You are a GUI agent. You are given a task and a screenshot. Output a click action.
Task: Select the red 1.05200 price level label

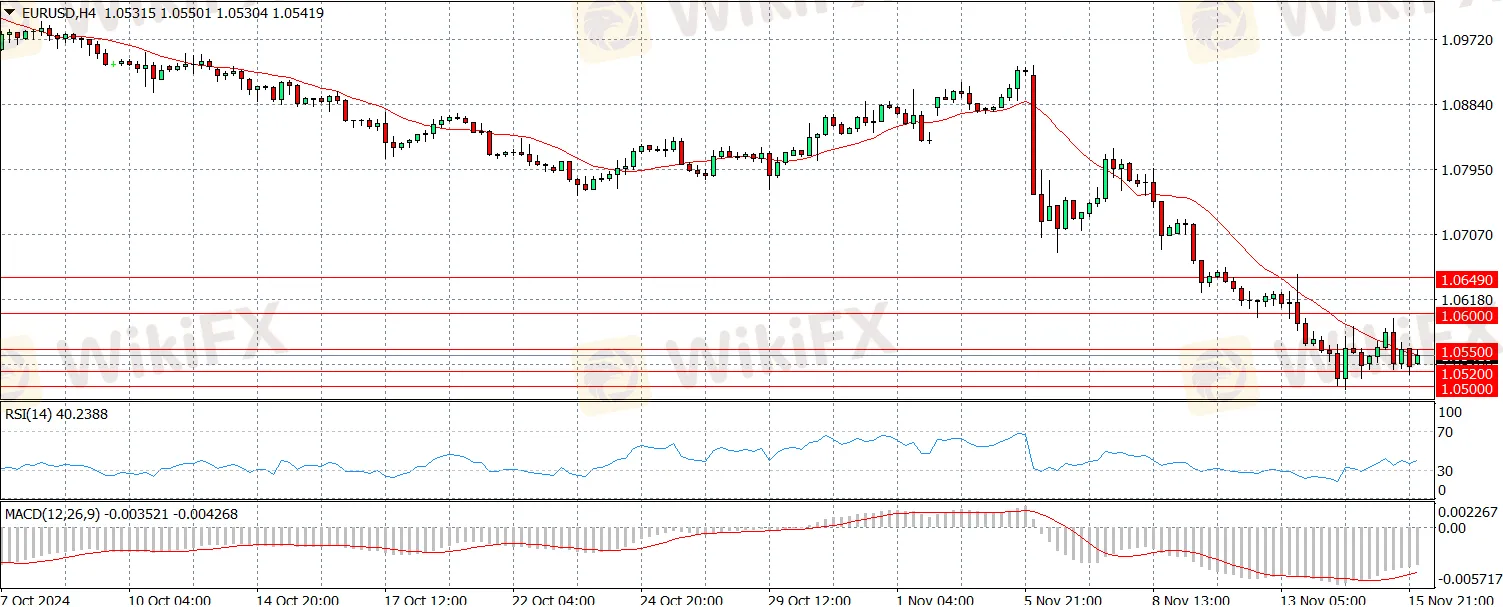(1468, 373)
